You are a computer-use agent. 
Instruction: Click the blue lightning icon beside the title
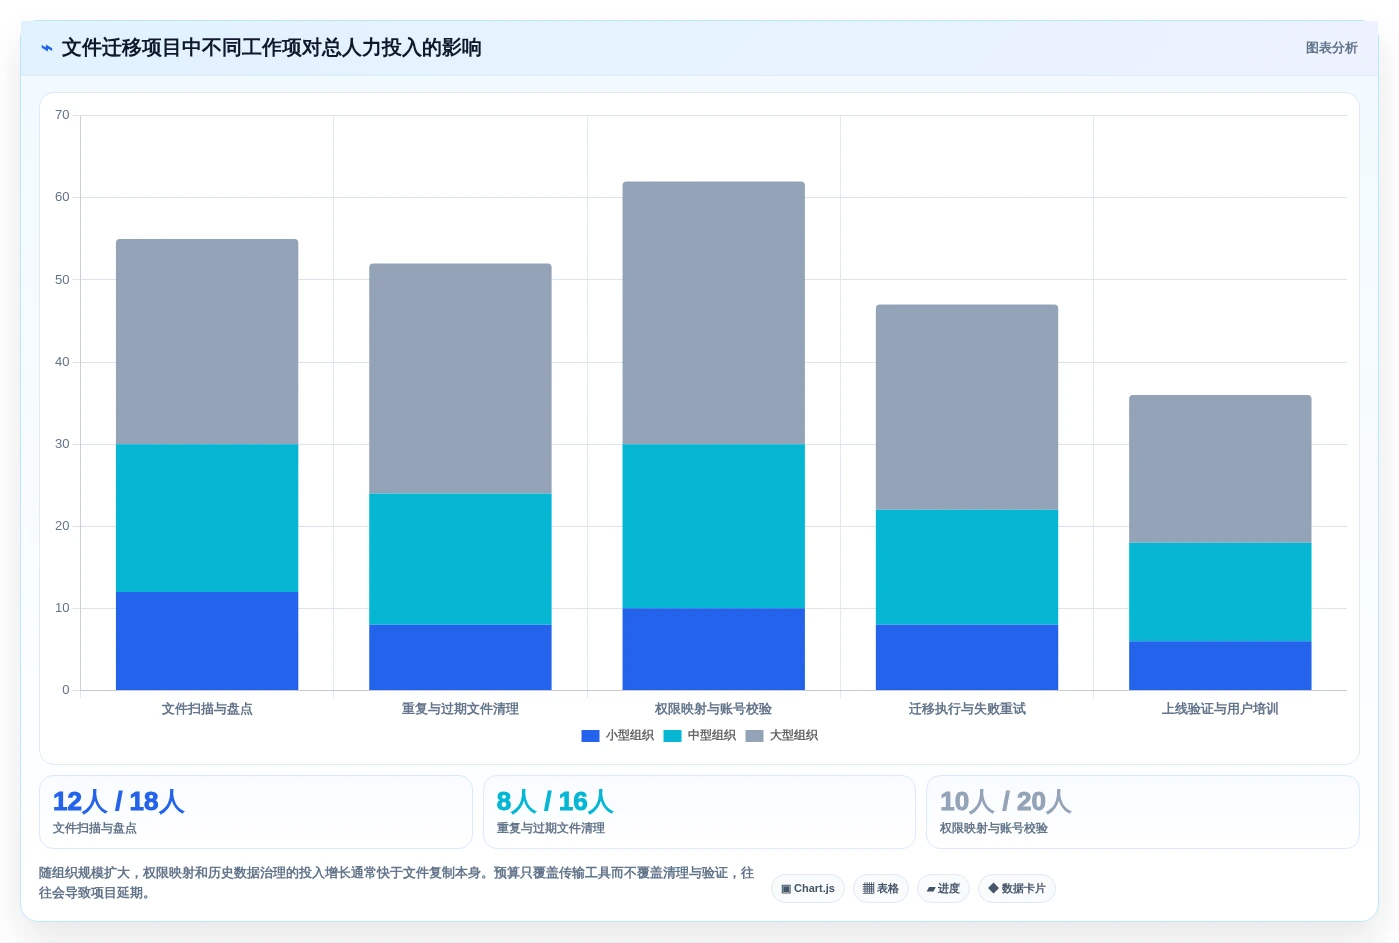coord(47,48)
